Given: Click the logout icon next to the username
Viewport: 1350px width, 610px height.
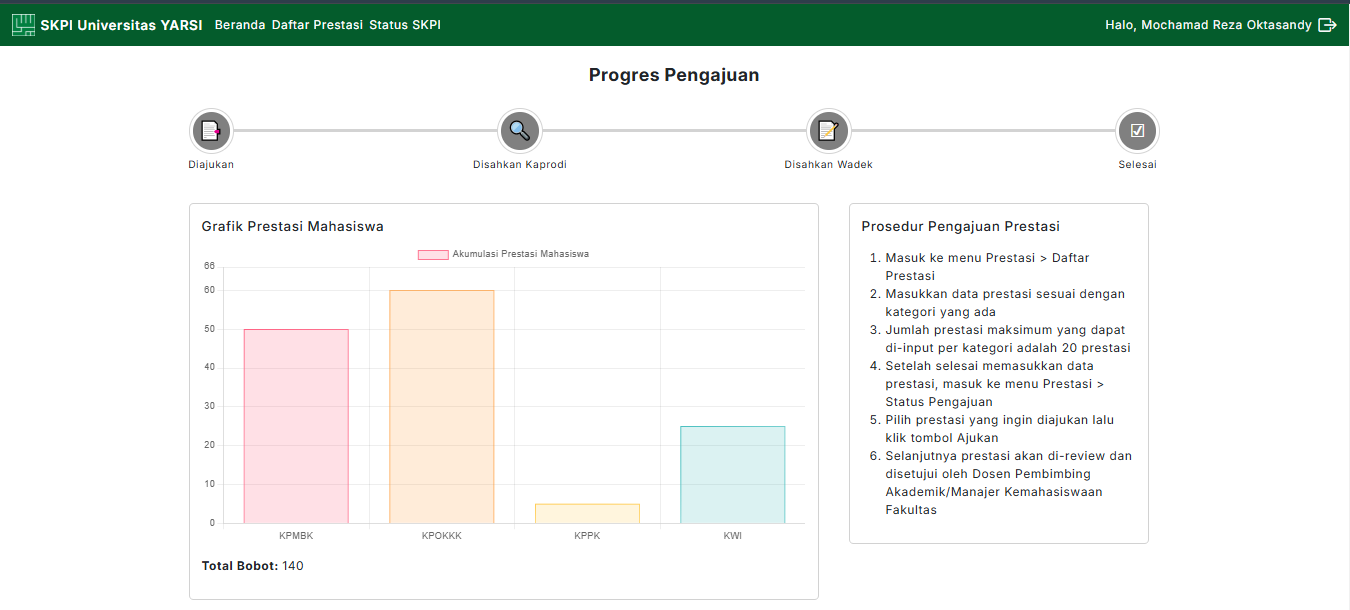Looking at the screenshot, I should [1327, 25].
